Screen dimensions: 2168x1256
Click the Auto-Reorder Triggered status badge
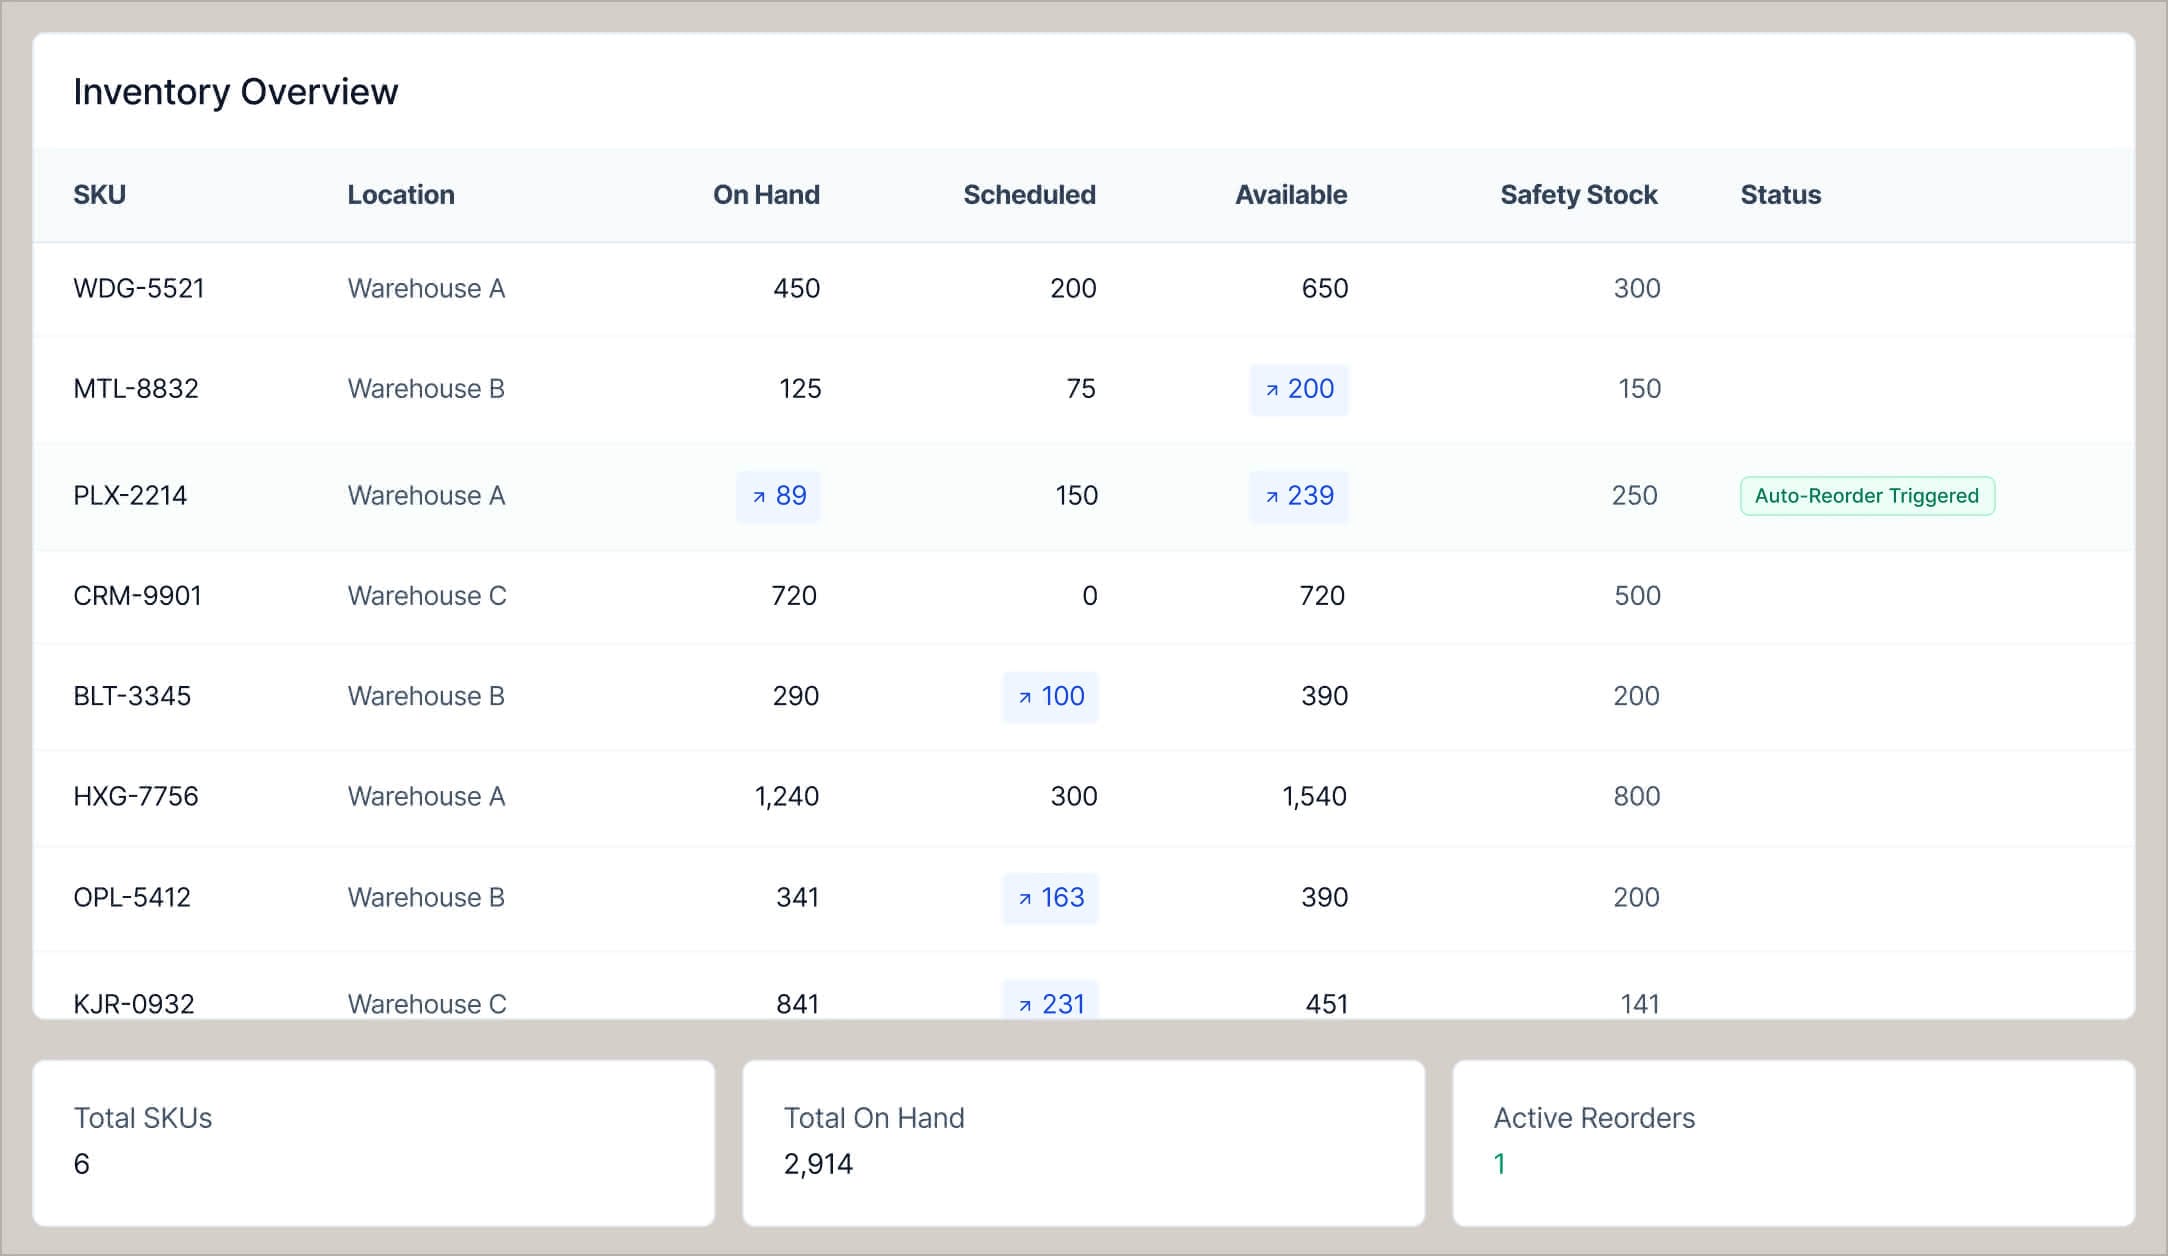(x=1866, y=496)
